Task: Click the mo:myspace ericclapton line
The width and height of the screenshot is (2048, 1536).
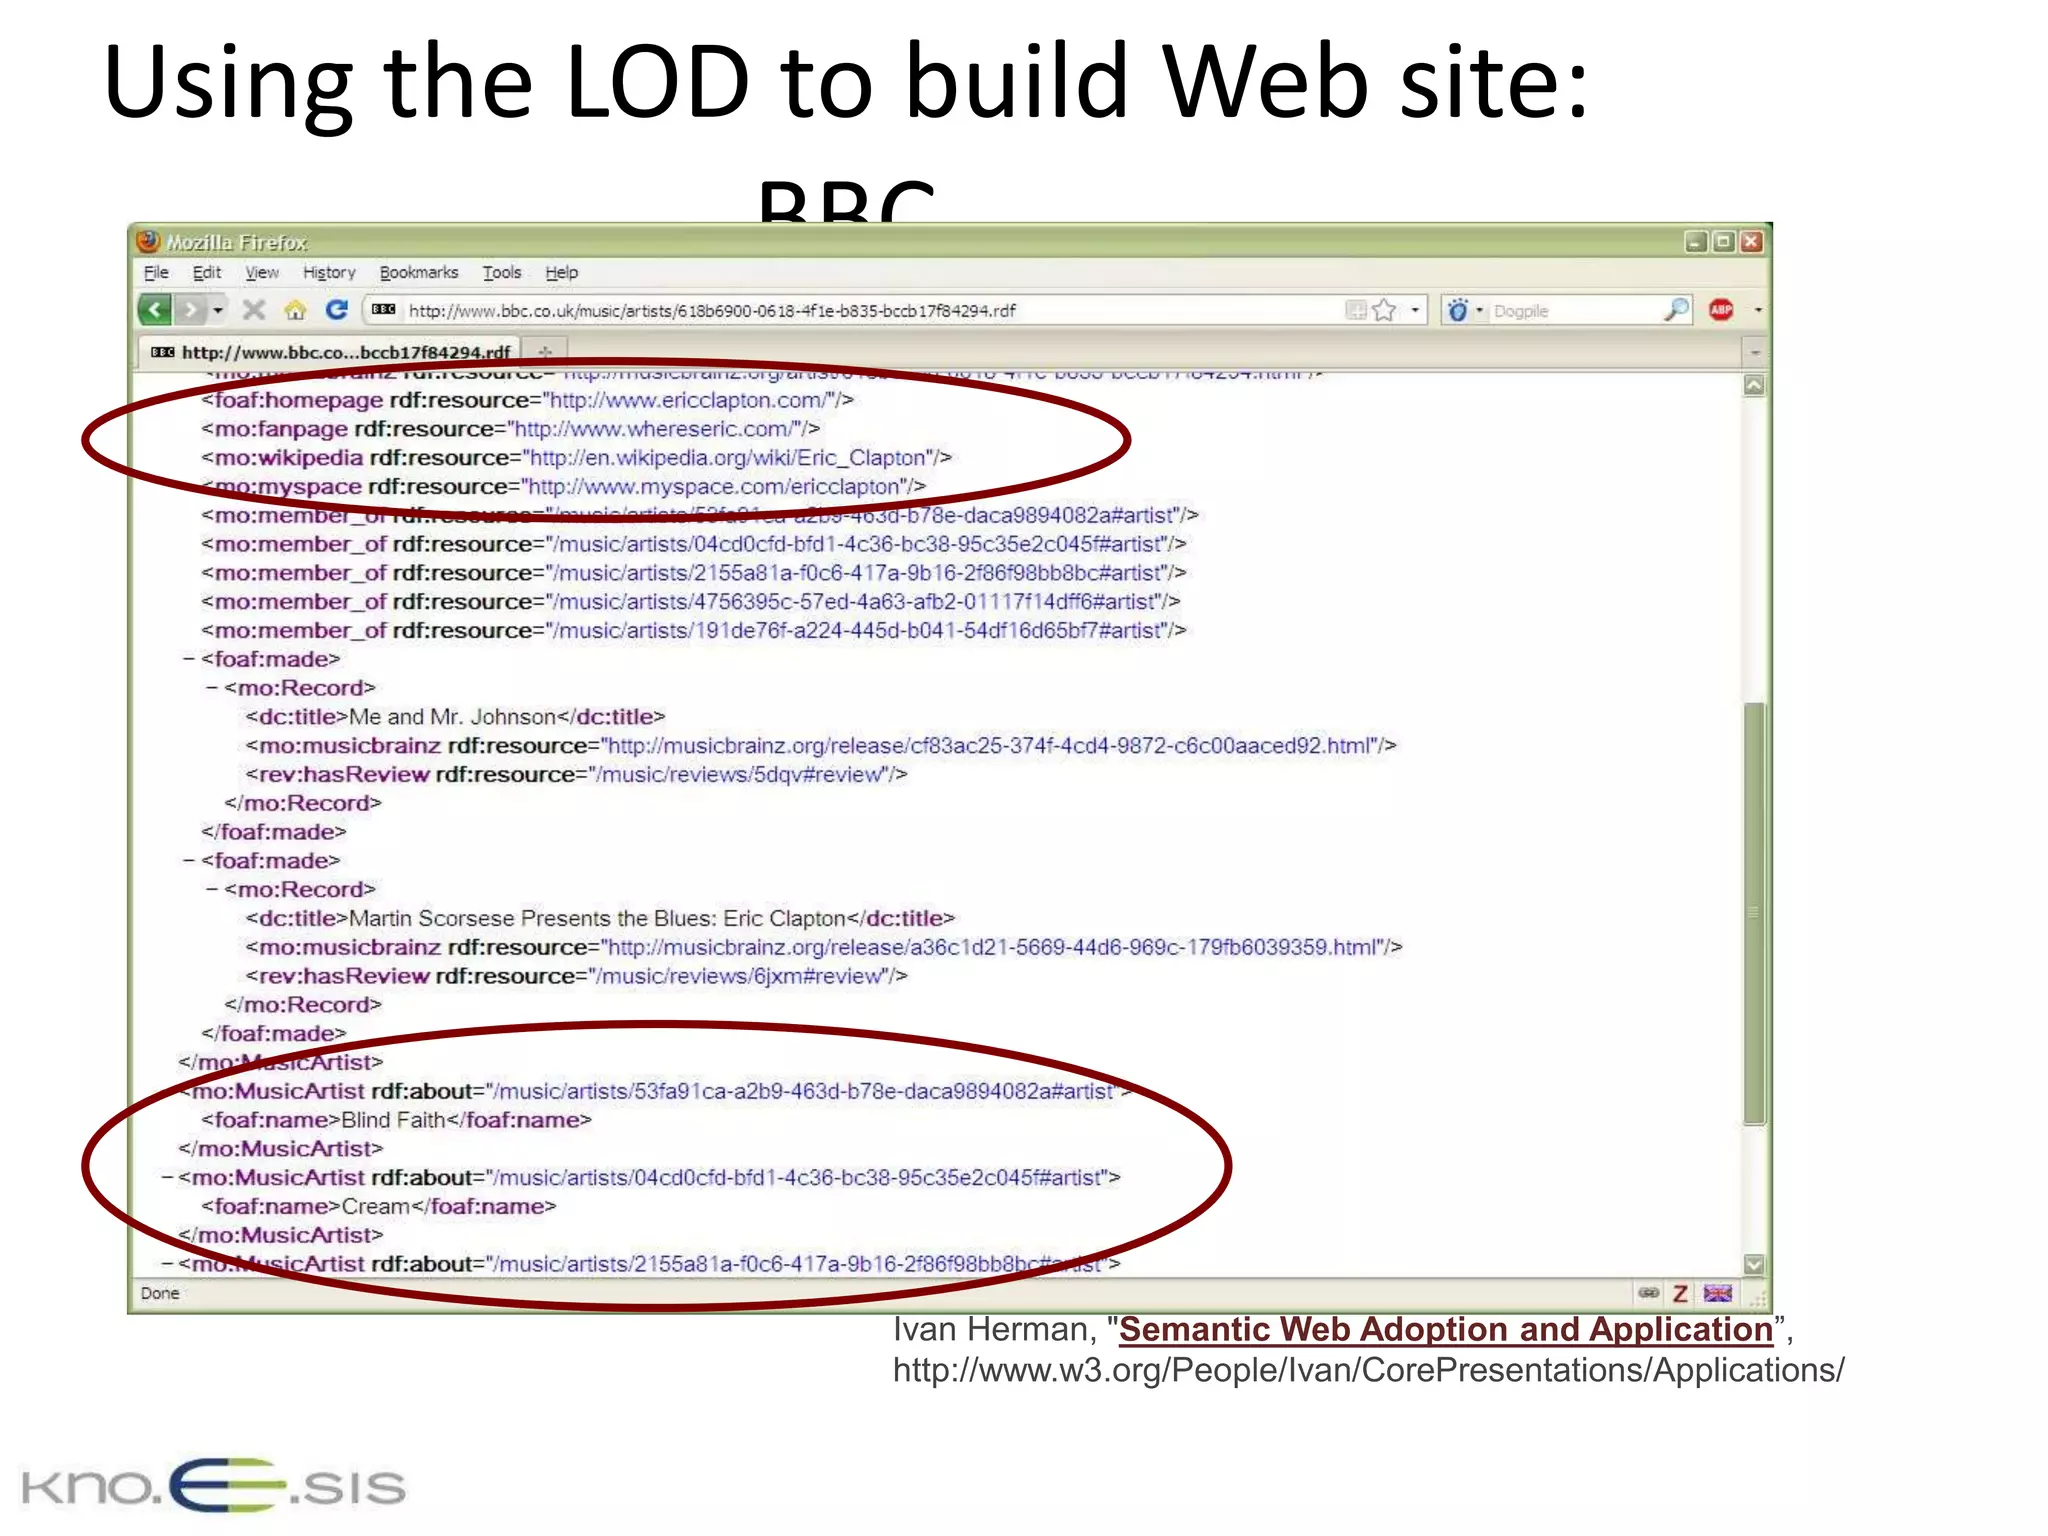Action: [563, 487]
